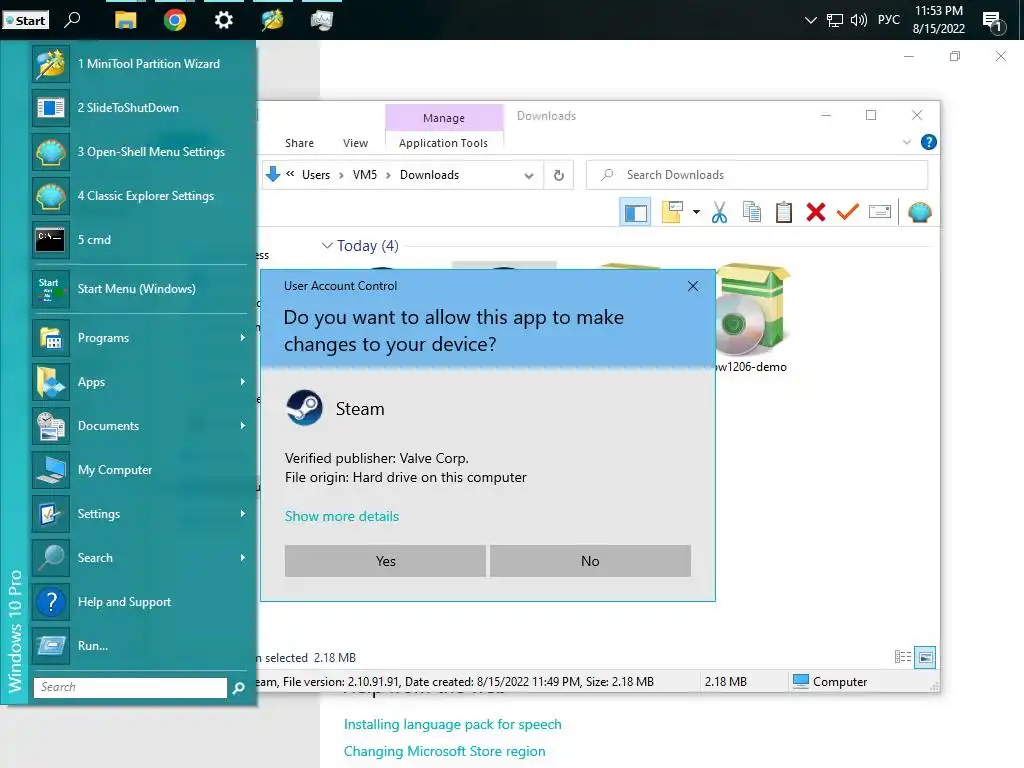
Task: Open Application Tools tab
Action: [x=443, y=143]
